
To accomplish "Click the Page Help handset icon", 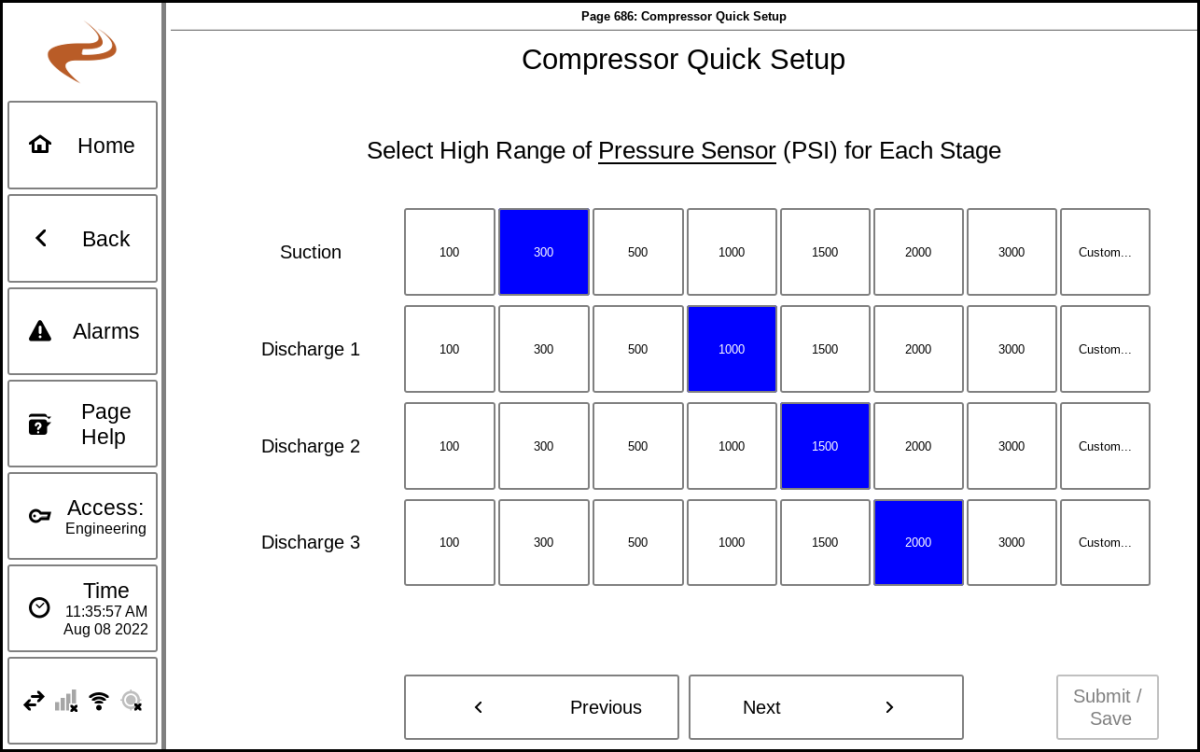I will 40,422.
